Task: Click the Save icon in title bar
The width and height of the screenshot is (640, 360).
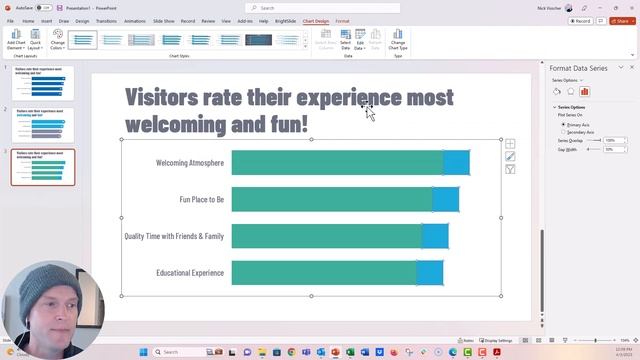Action: tap(60, 8)
